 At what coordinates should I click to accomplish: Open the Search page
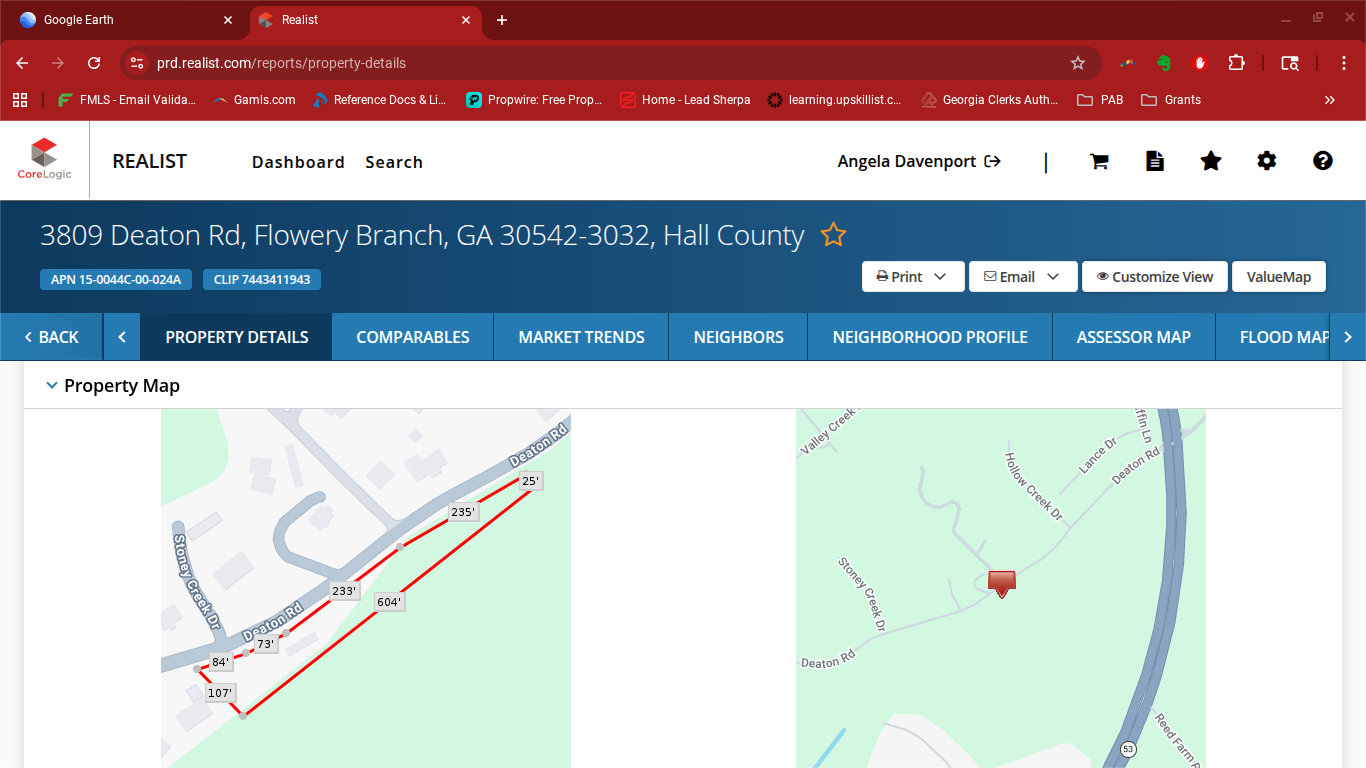[x=394, y=162]
